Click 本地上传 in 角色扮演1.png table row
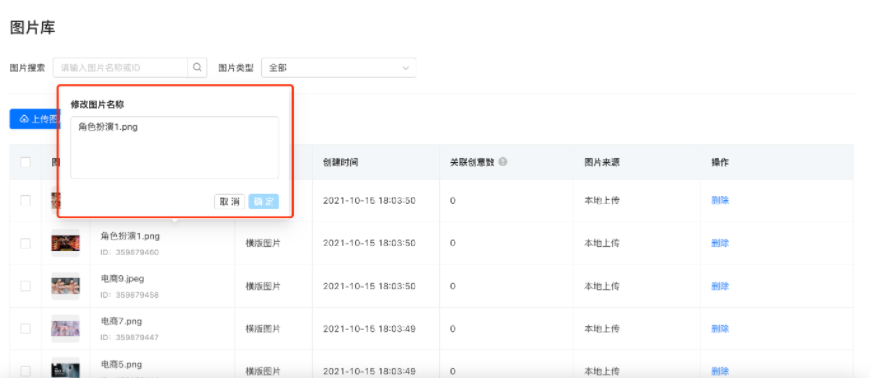 [x=602, y=243]
